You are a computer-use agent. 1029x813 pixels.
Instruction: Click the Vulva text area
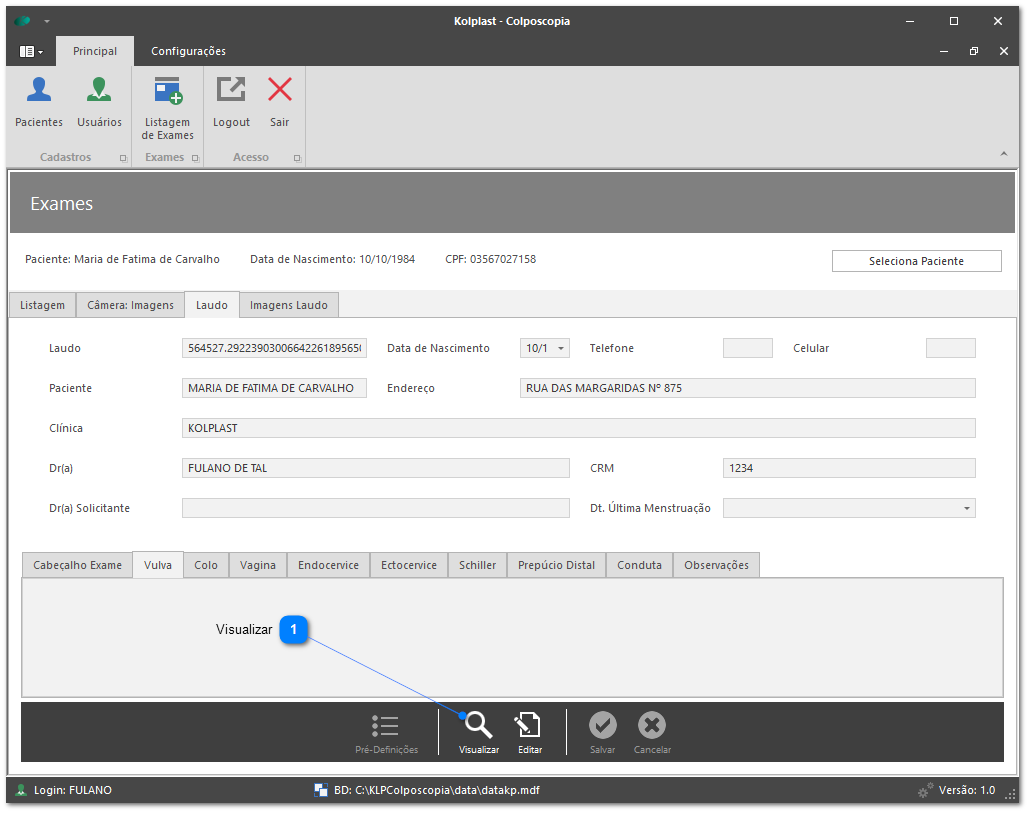(513, 638)
